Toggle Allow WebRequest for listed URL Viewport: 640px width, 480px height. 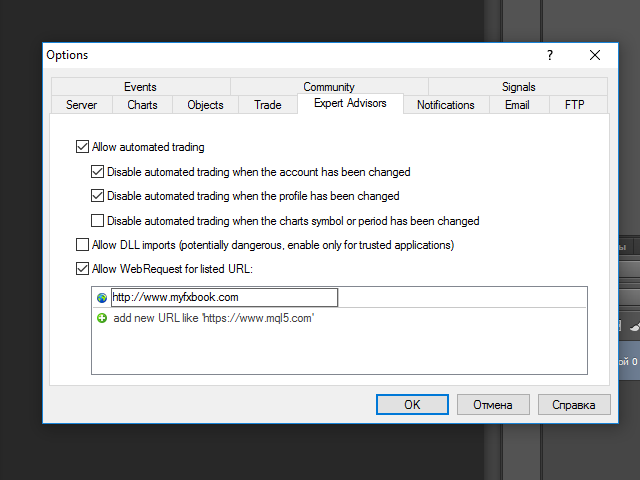82,268
